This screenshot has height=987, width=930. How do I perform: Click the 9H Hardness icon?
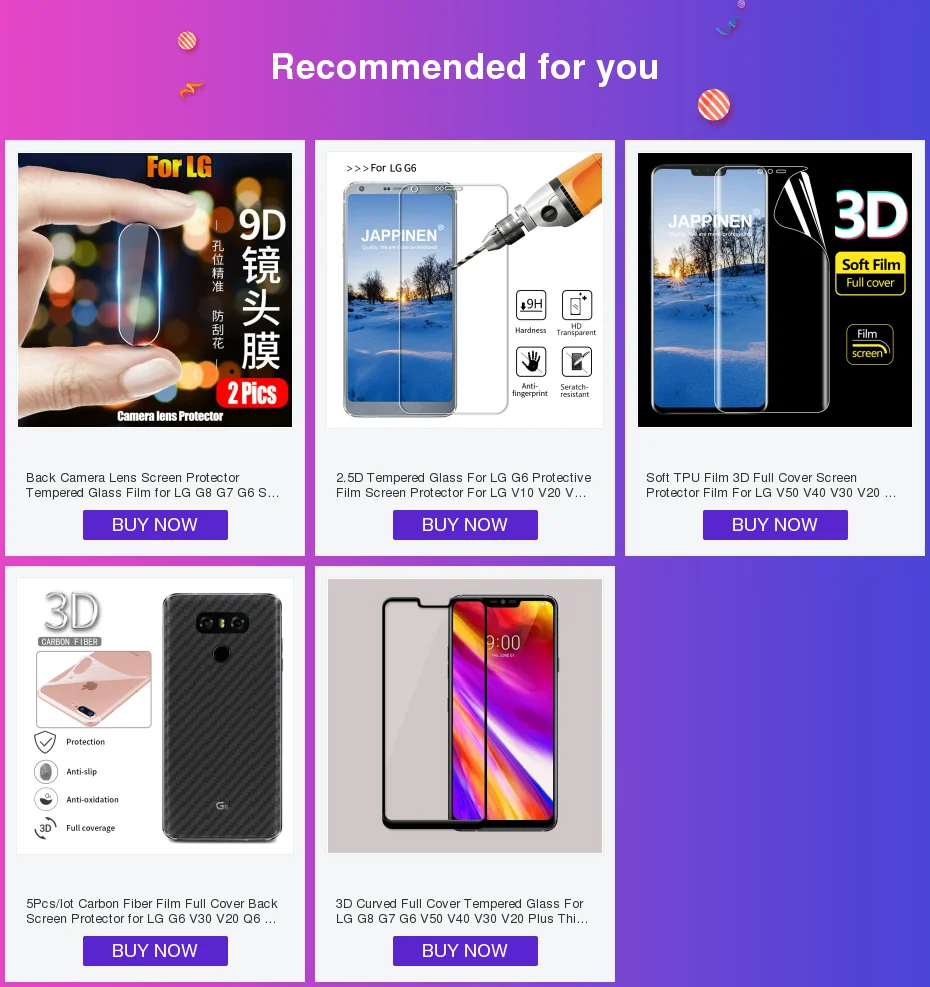531,305
